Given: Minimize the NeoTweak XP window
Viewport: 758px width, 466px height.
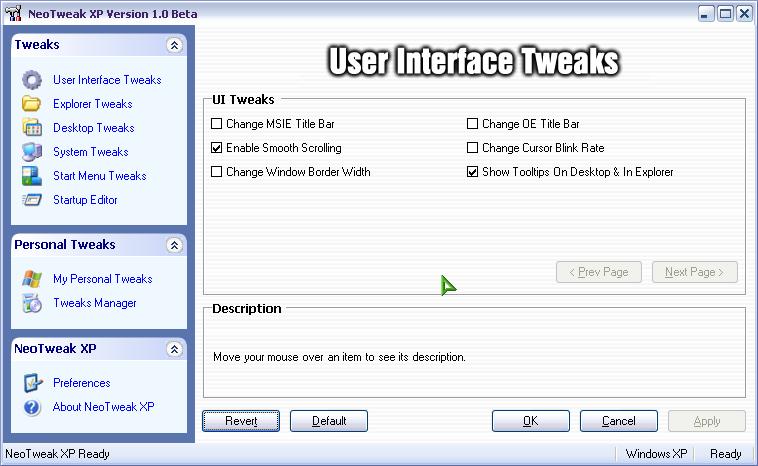Looking at the screenshot, I should [x=706, y=14].
